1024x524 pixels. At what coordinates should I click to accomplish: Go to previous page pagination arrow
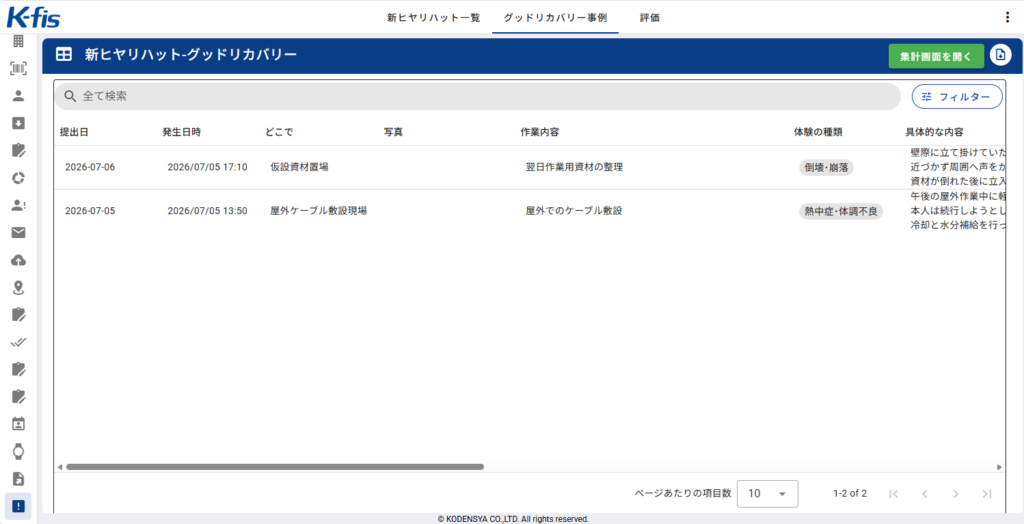925,493
